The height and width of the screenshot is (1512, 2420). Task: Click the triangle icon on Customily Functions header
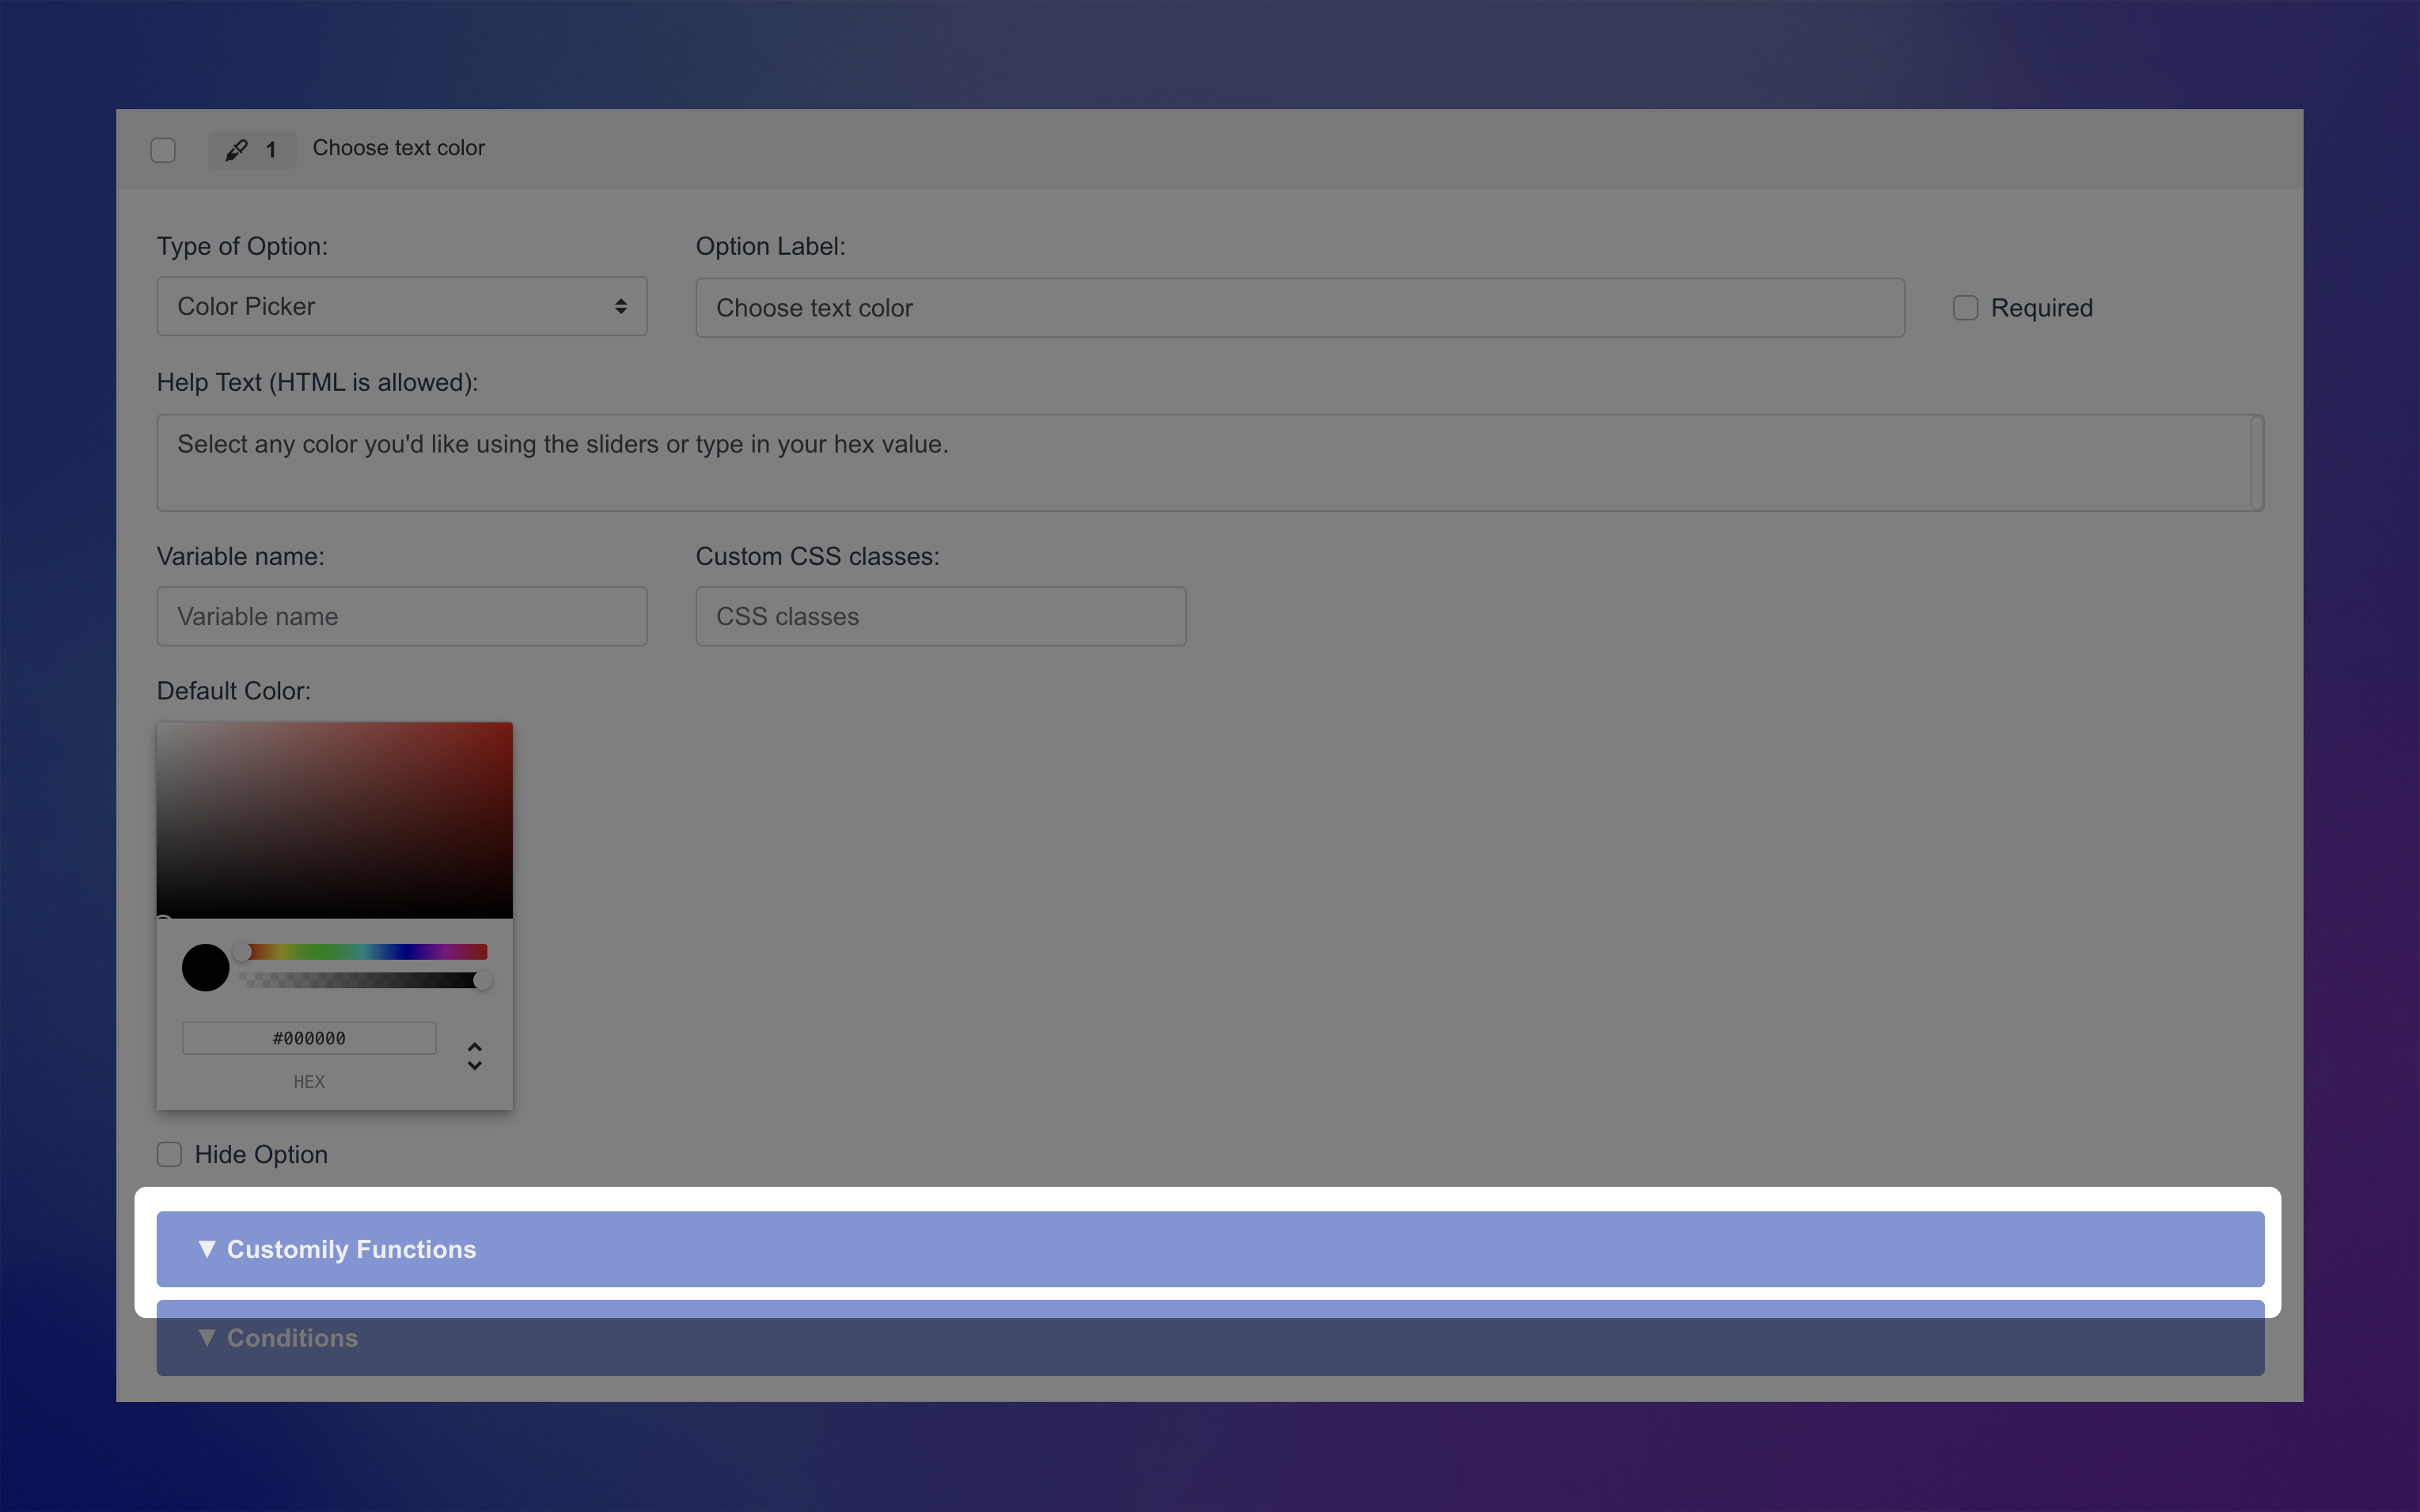[208, 1248]
